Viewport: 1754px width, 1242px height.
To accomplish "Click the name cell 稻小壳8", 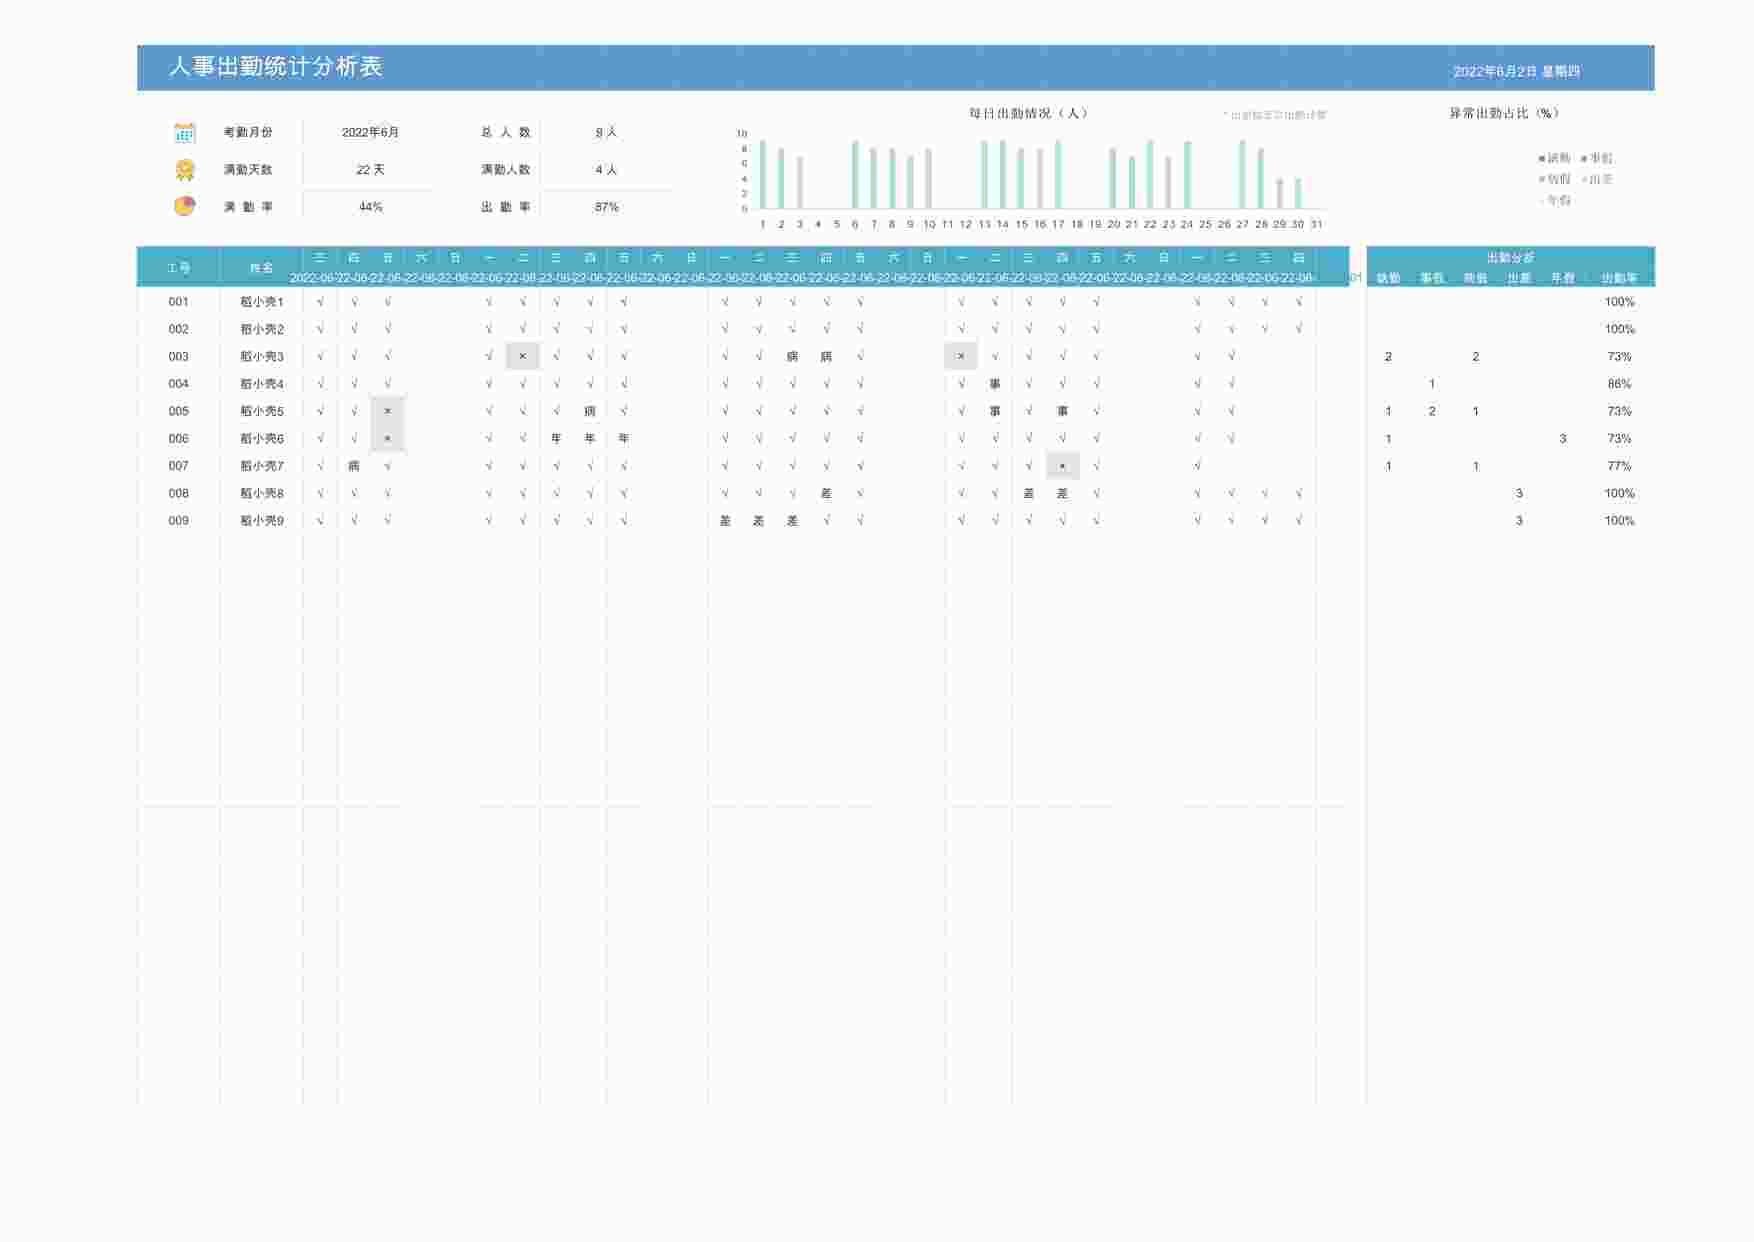I will coord(261,493).
